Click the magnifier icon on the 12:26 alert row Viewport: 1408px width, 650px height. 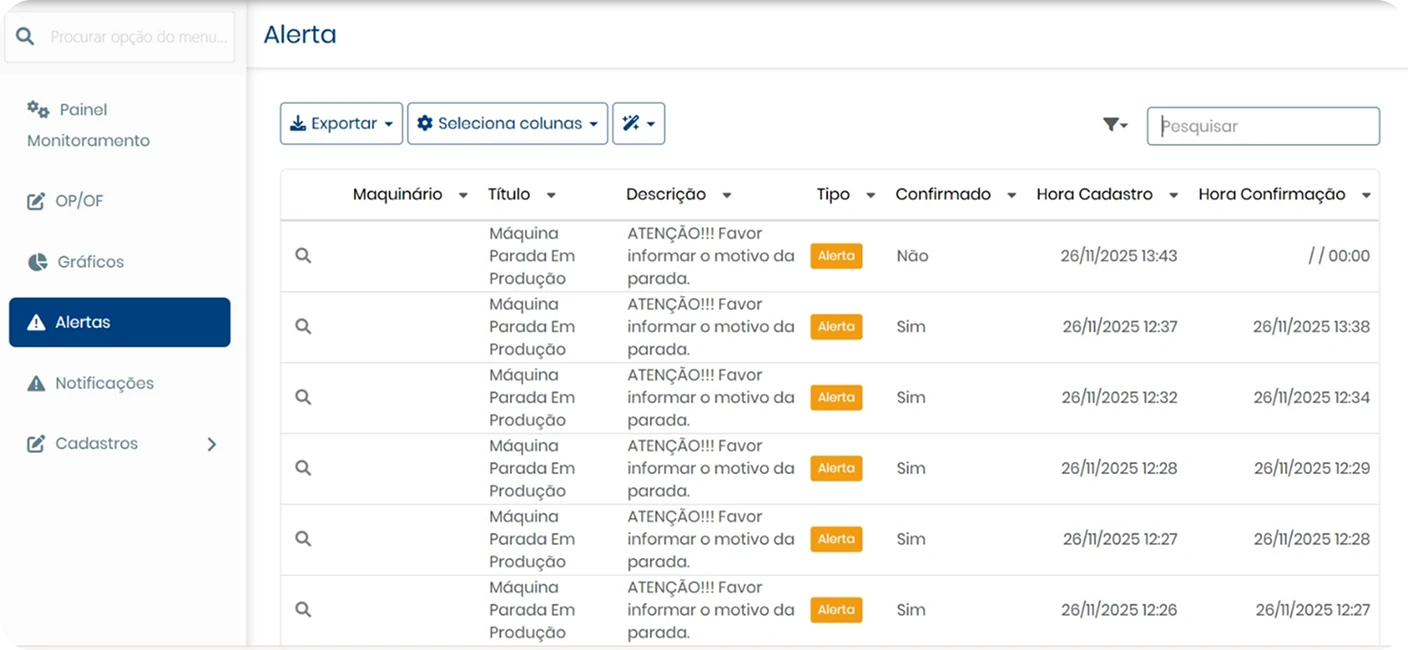click(303, 609)
